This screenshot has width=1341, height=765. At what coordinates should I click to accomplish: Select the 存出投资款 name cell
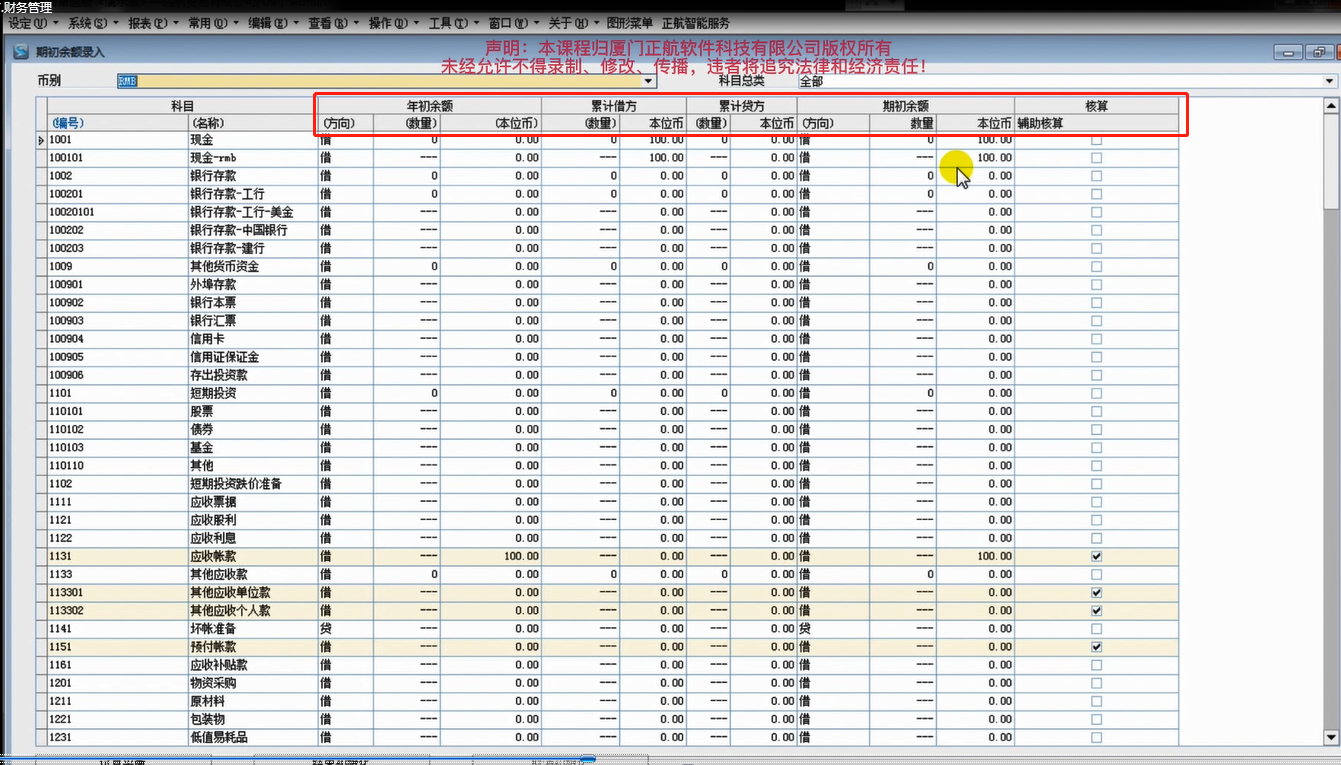pyautogui.click(x=253, y=375)
